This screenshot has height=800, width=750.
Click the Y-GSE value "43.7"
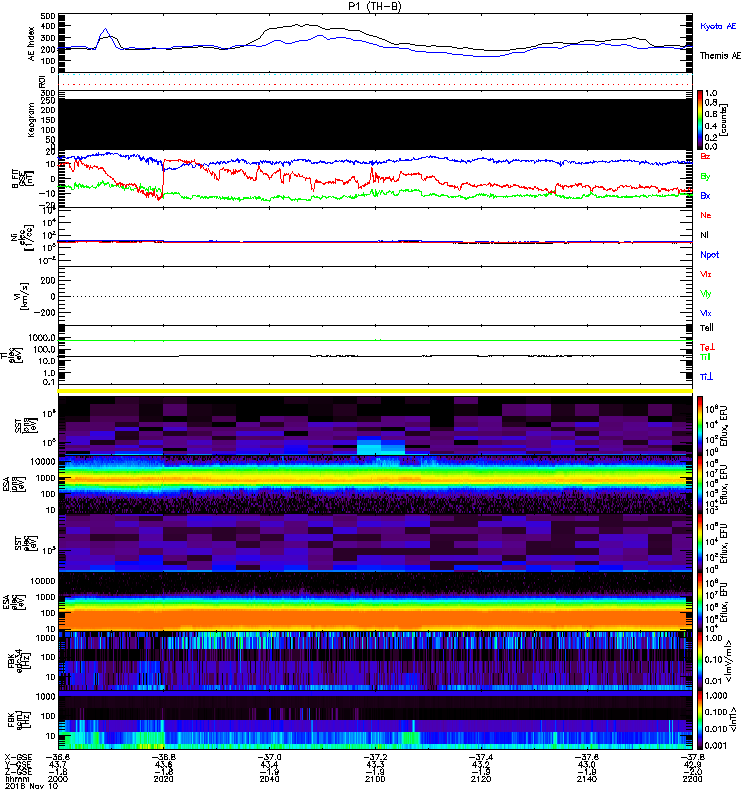pos(57,765)
